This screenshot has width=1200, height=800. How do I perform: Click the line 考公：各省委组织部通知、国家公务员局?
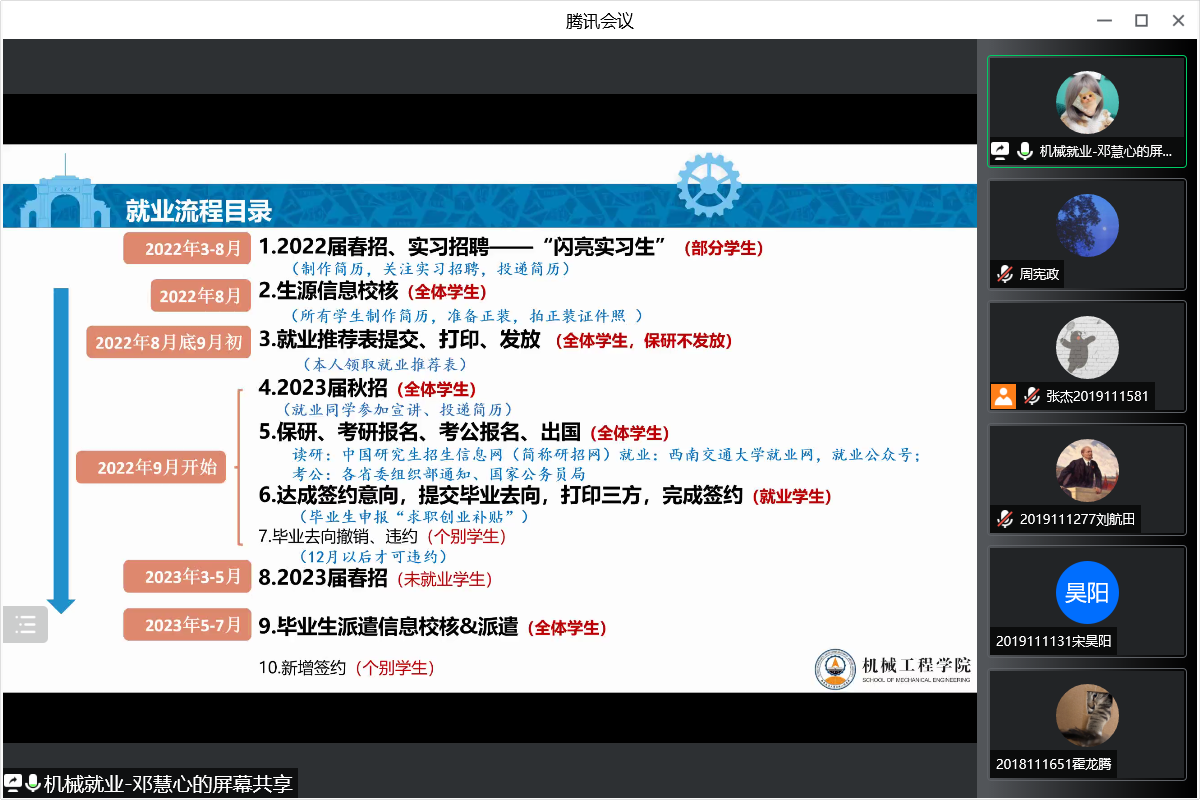pos(439,473)
